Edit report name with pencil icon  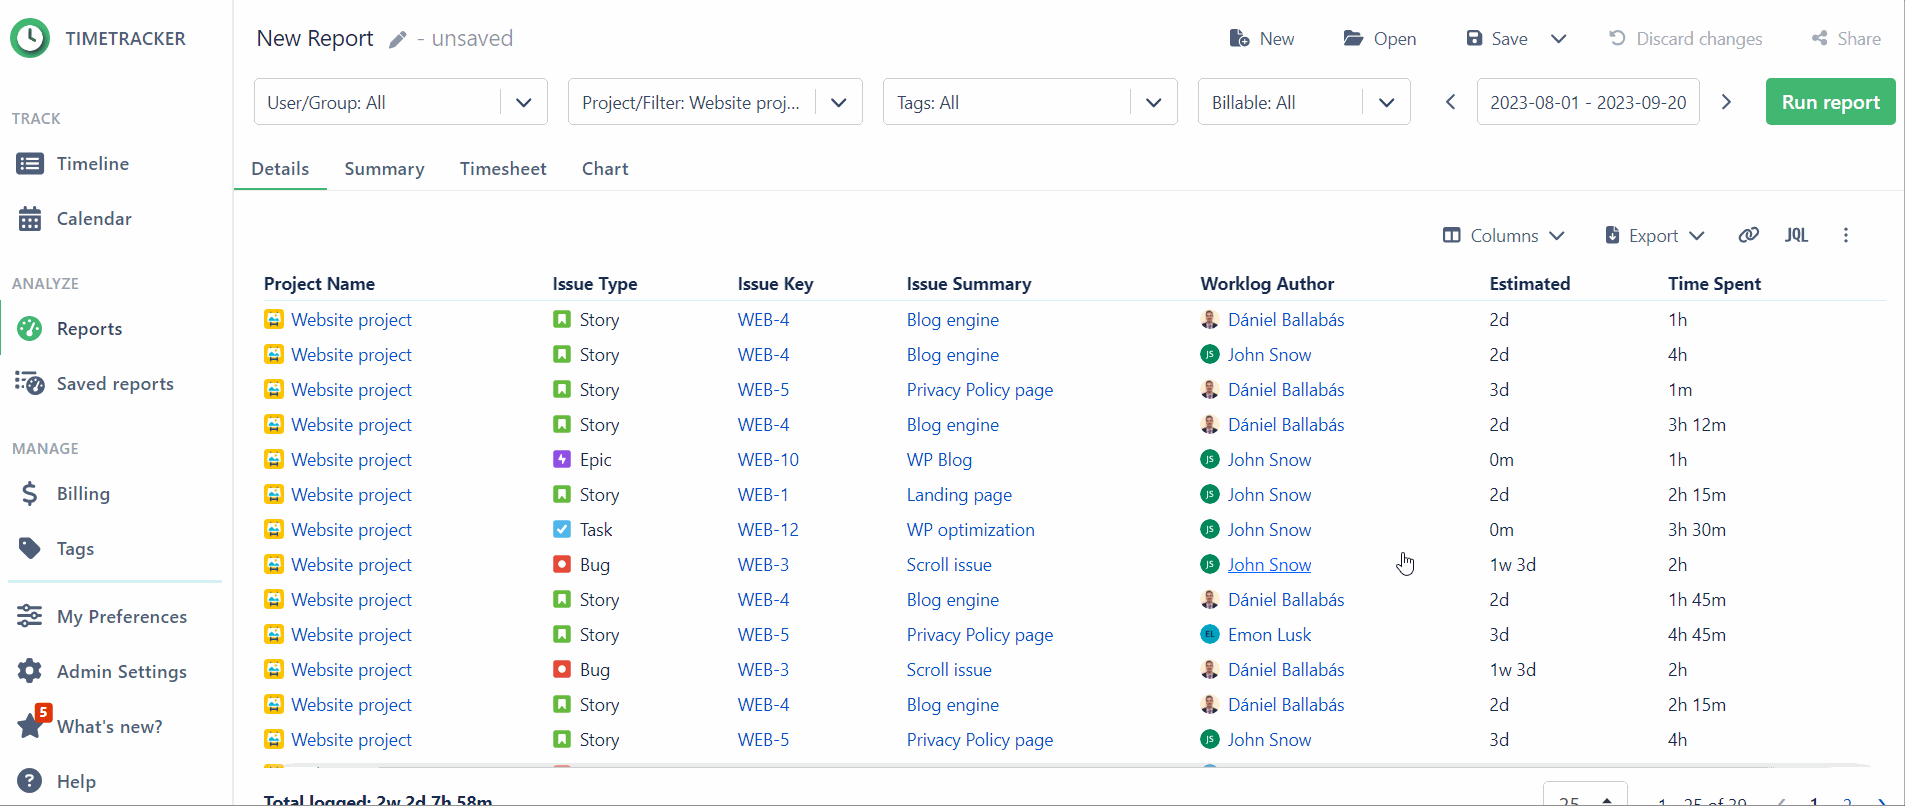click(x=397, y=39)
